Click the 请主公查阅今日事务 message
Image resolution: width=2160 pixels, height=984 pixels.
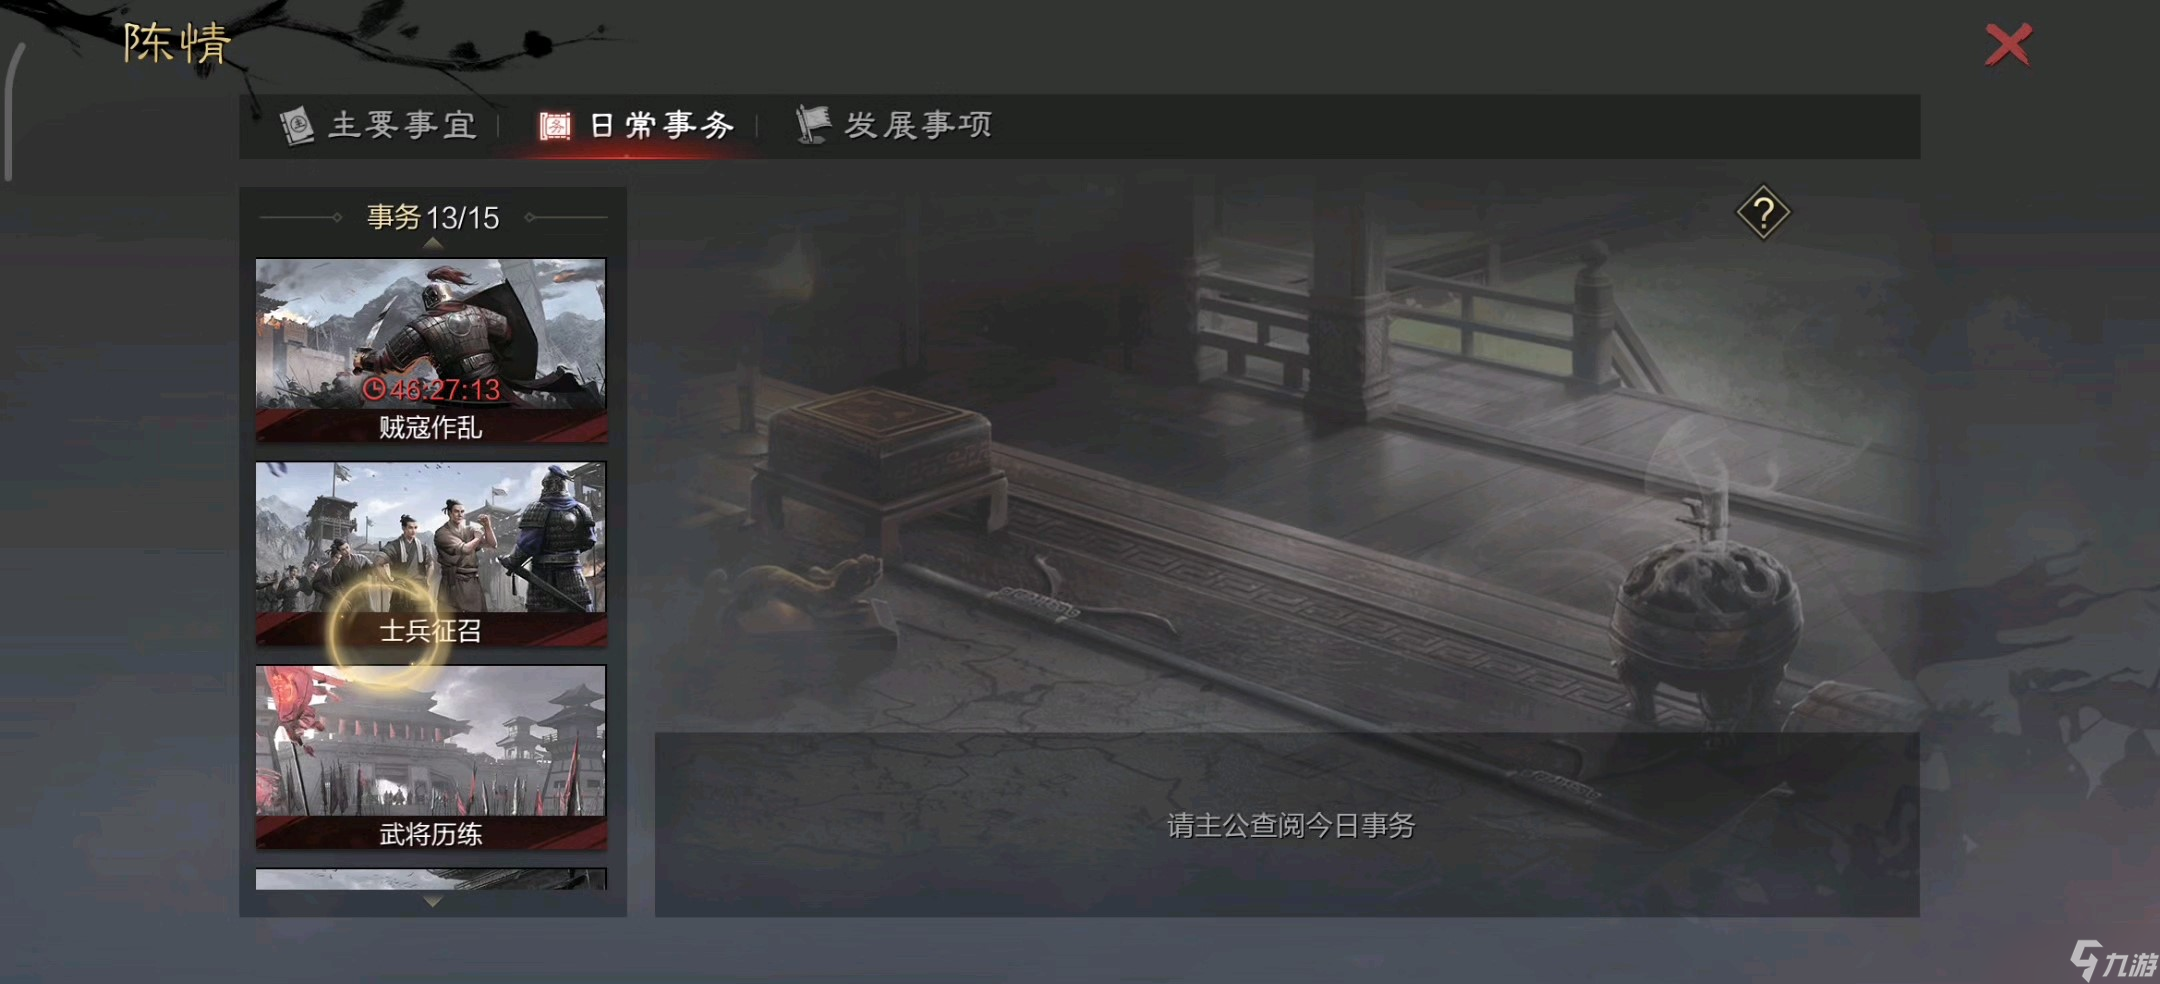(x=1291, y=825)
